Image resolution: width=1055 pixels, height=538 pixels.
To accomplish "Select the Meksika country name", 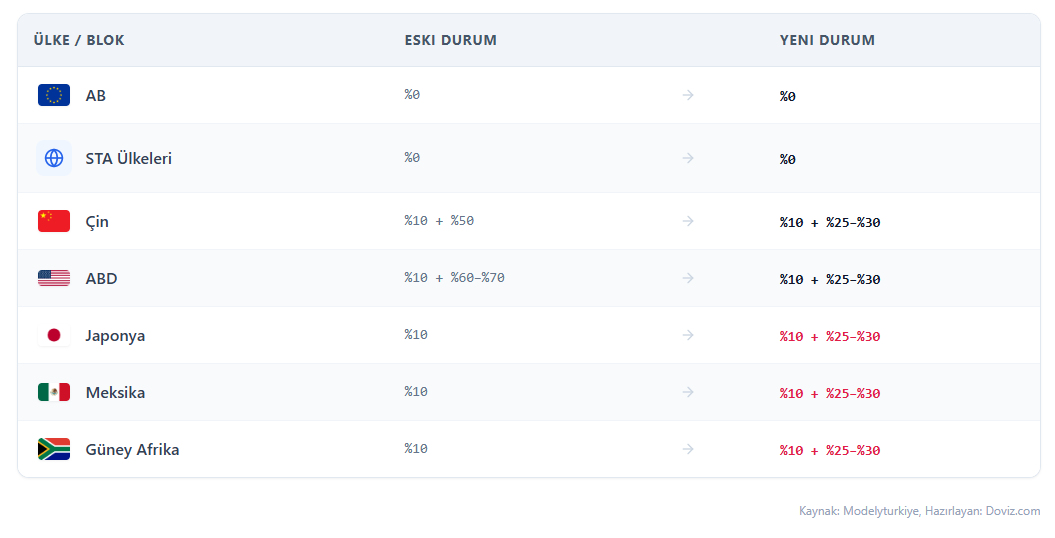I will [115, 392].
